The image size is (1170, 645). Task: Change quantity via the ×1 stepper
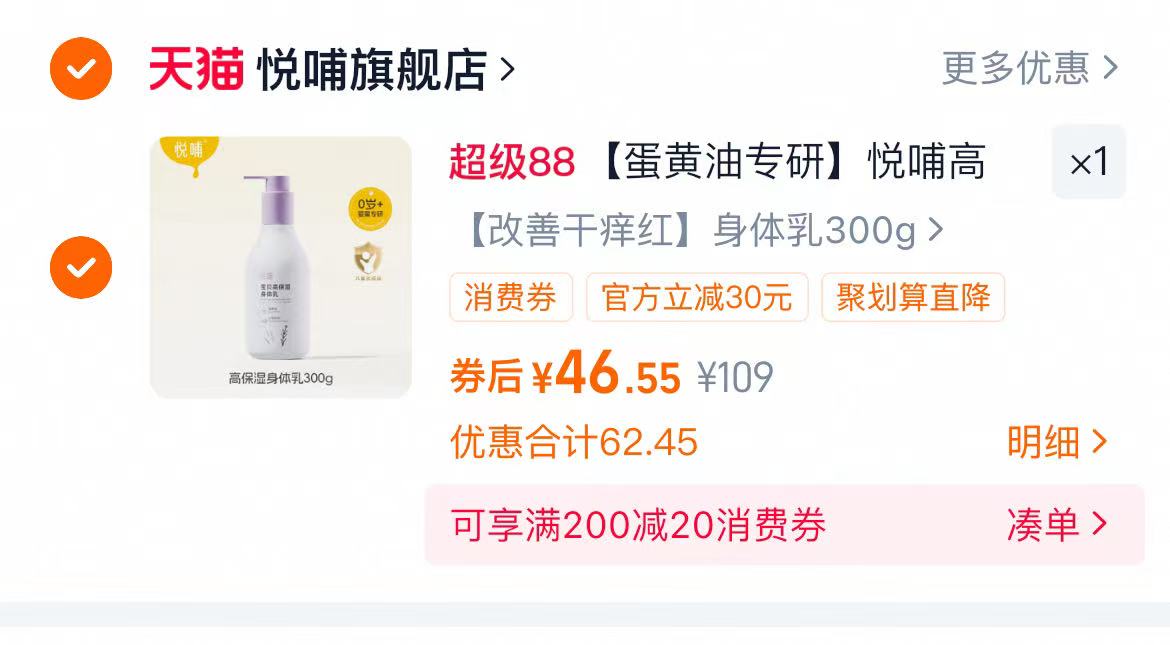point(1089,162)
